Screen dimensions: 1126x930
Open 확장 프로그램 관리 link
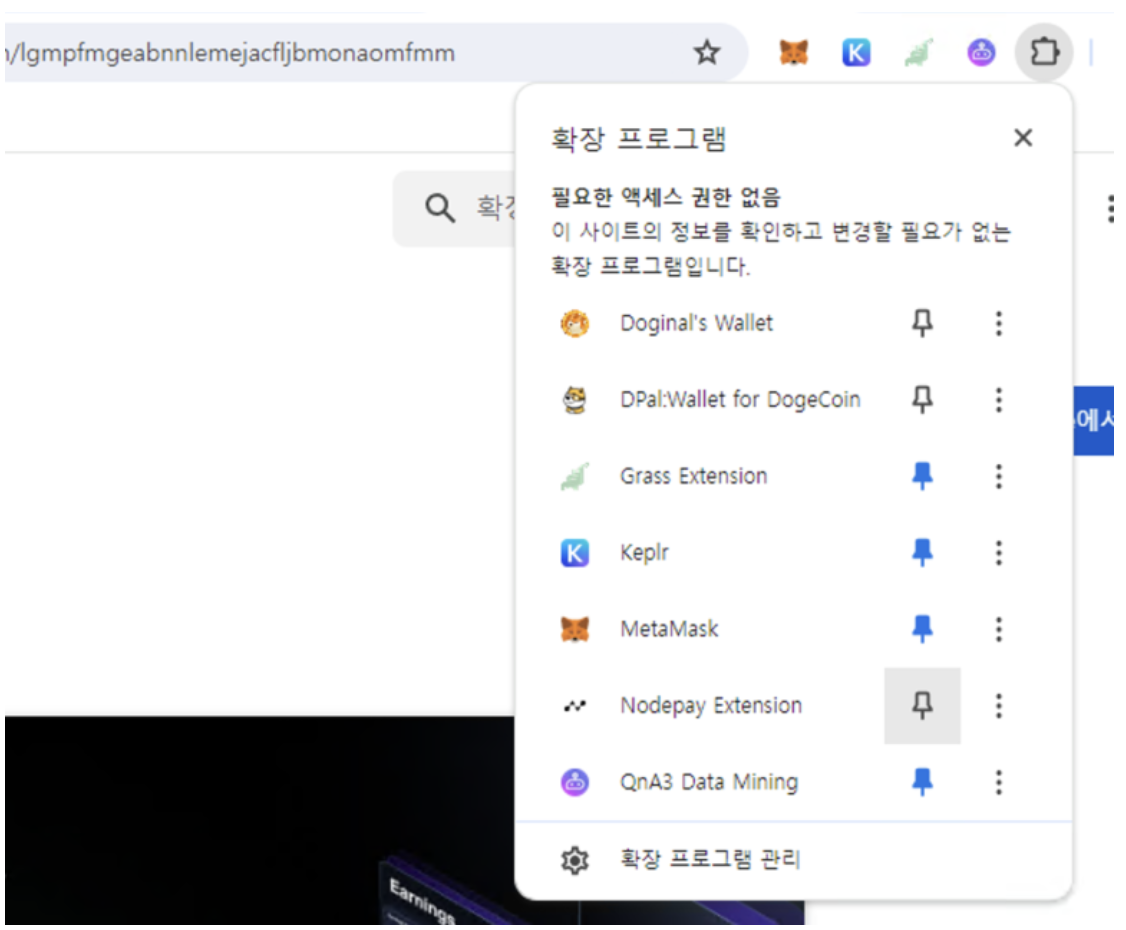click(710, 859)
